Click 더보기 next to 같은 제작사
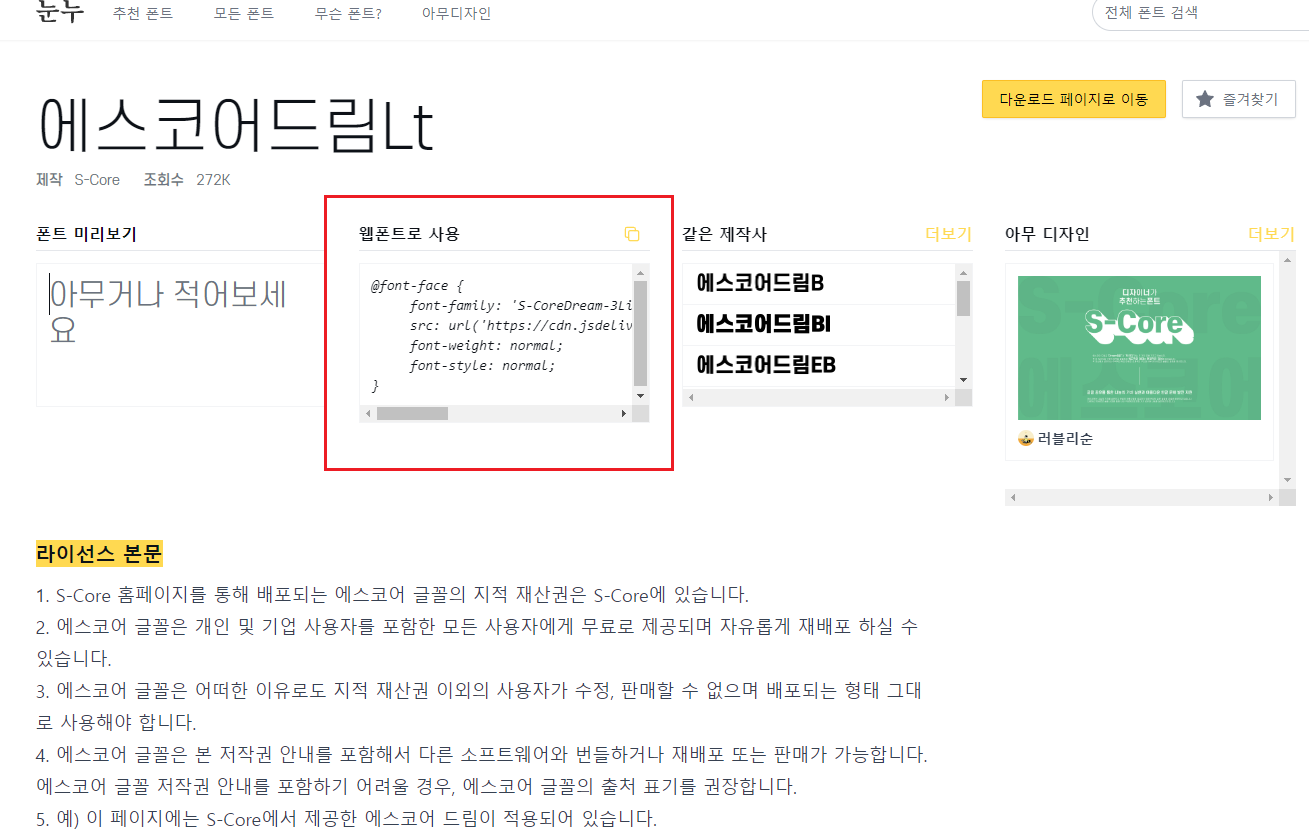Viewport: 1309px width, 831px height. [948, 234]
